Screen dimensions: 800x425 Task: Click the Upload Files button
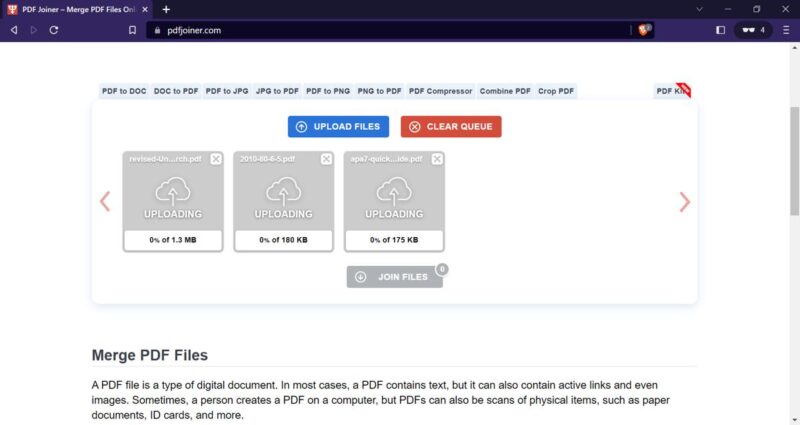(x=338, y=127)
